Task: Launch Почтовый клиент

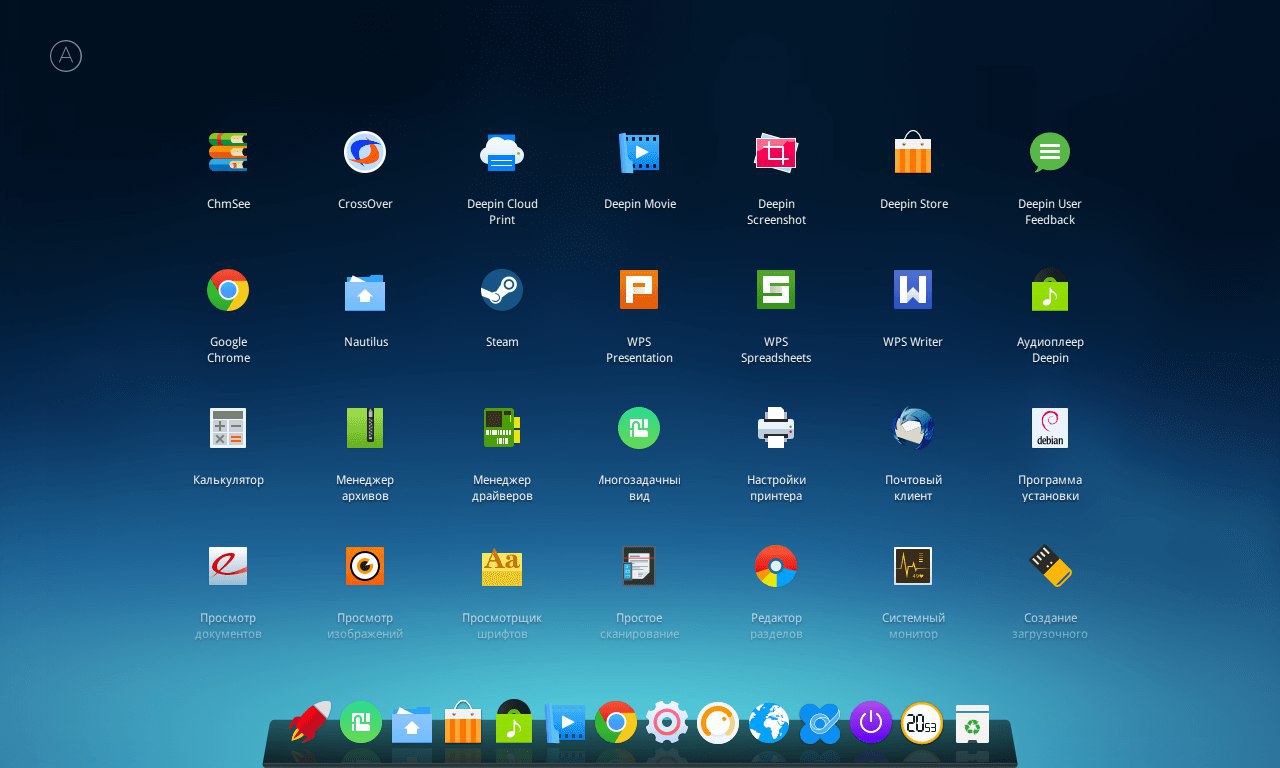Action: [913, 428]
